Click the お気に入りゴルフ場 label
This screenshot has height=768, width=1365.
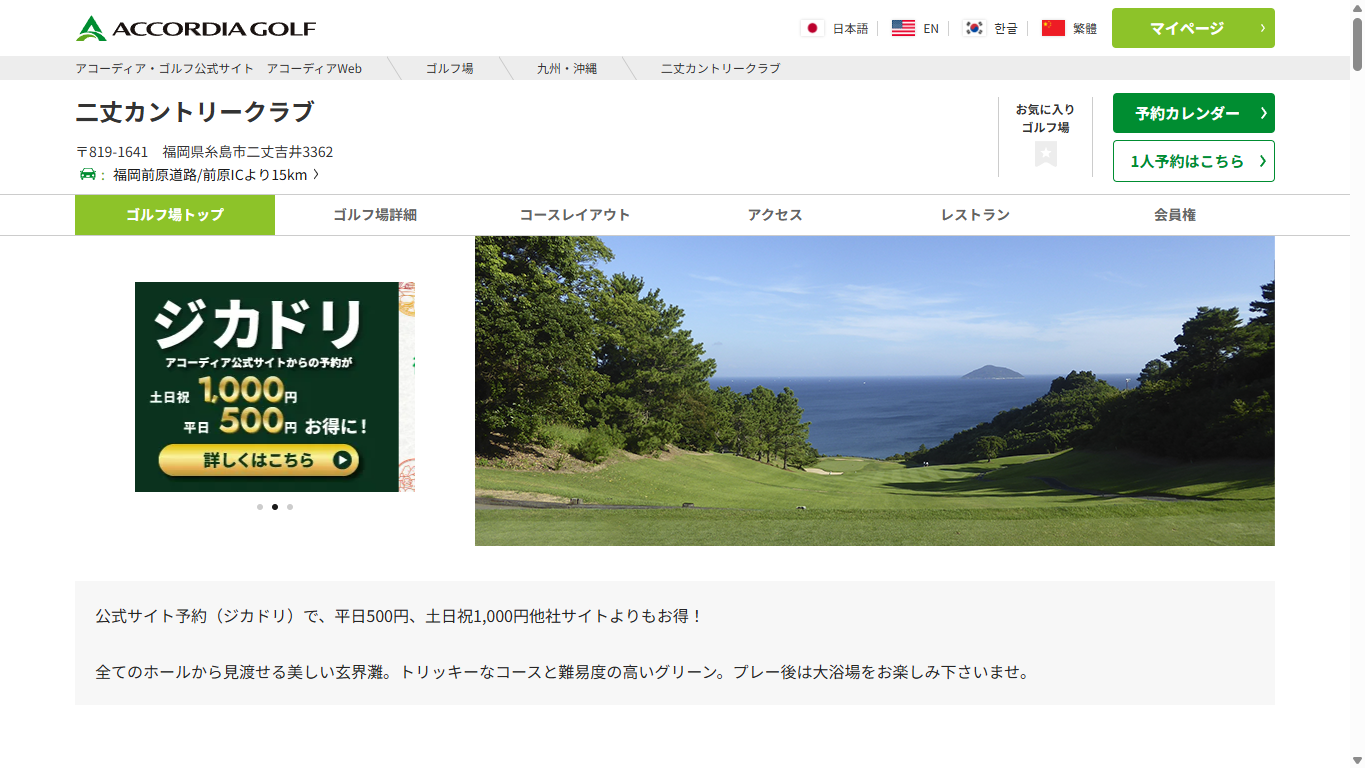1045,118
